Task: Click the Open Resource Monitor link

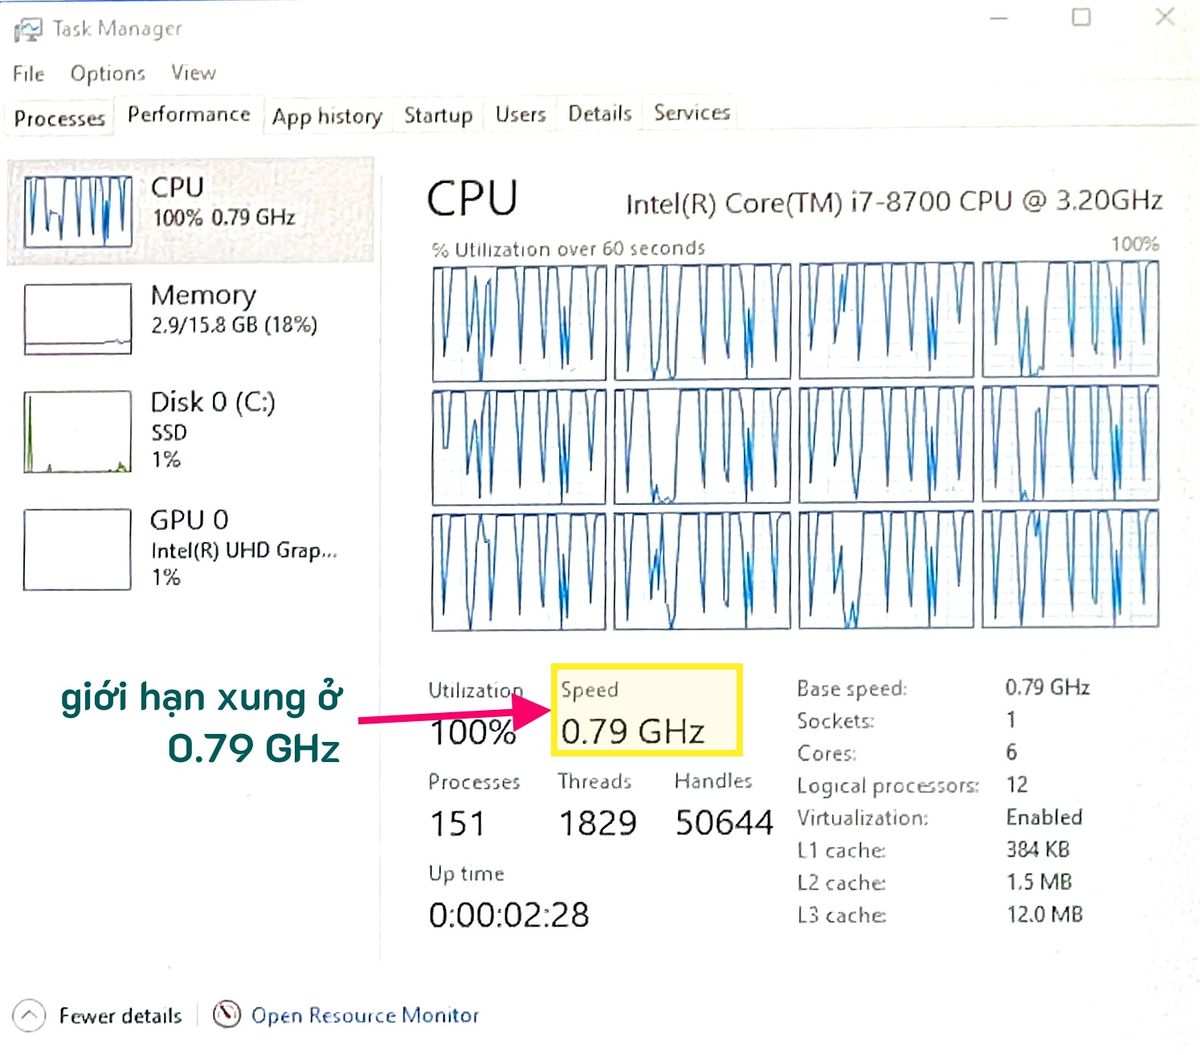Action: pos(365,1015)
